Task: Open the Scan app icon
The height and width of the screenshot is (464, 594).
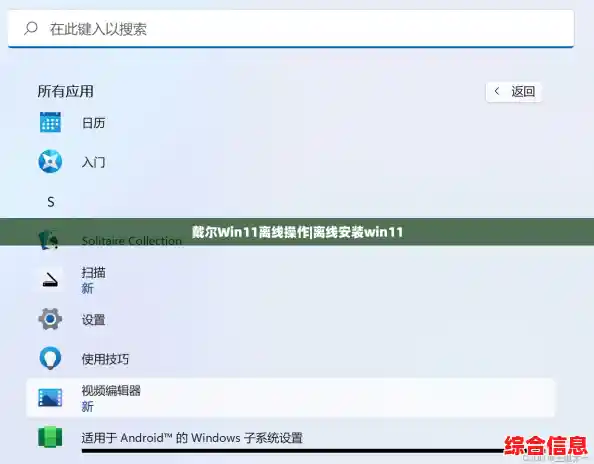Action: tap(50, 280)
